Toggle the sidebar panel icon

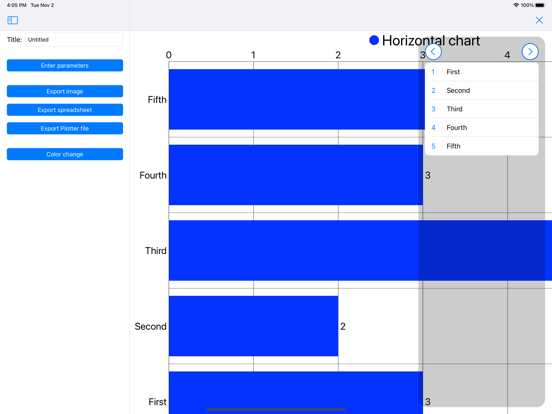point(13,20)
